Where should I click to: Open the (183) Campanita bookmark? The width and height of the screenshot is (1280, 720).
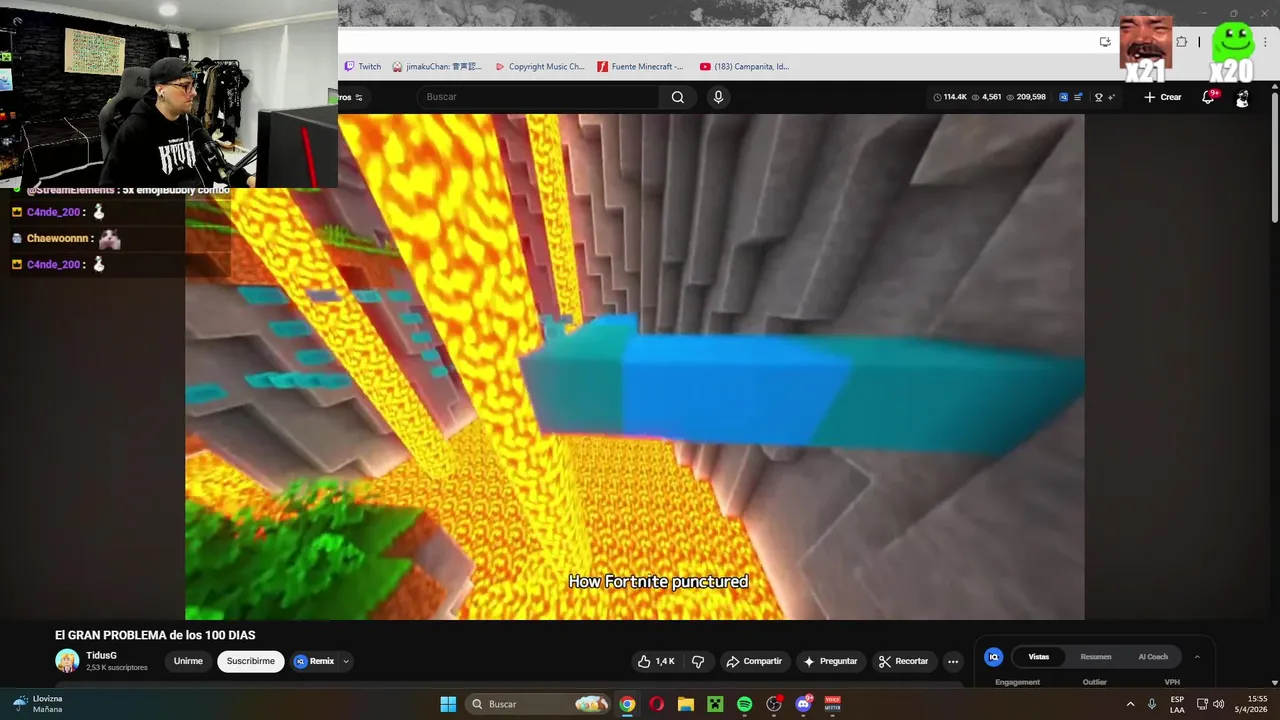coord(745,67)
